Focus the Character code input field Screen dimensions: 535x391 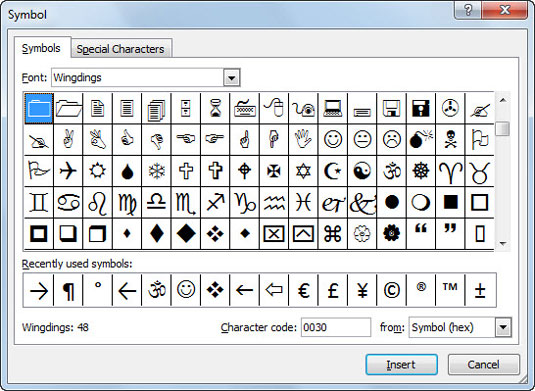(x=336, y=328)
